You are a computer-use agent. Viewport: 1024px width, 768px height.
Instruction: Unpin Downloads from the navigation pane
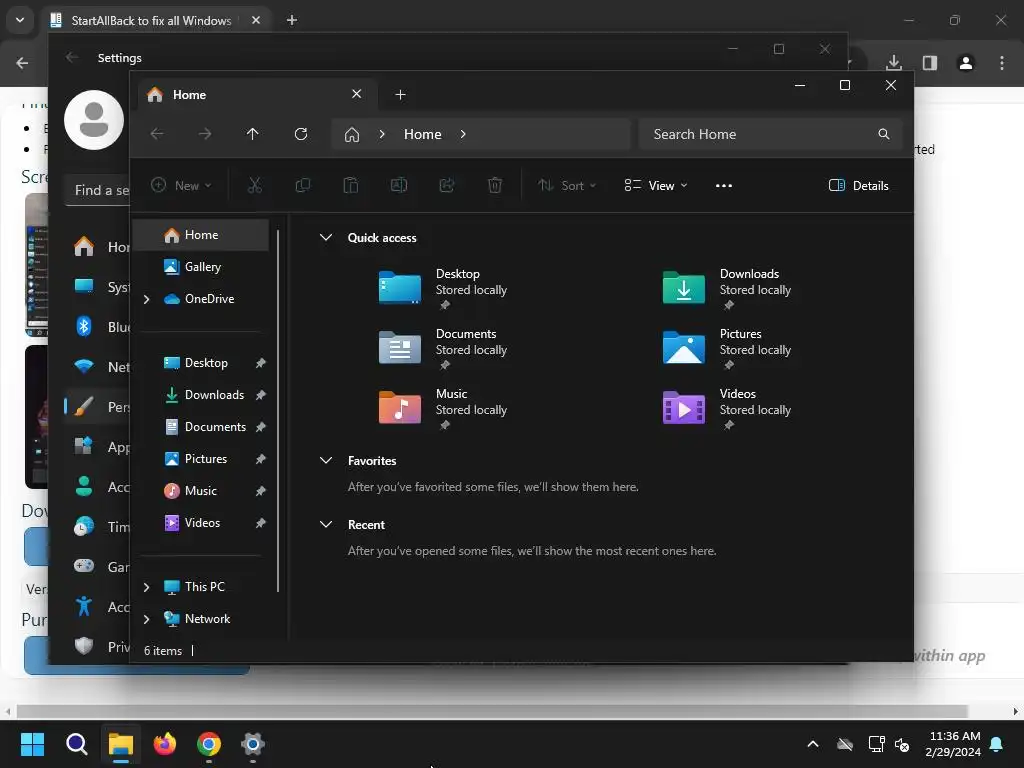click(x=261, y=395)
